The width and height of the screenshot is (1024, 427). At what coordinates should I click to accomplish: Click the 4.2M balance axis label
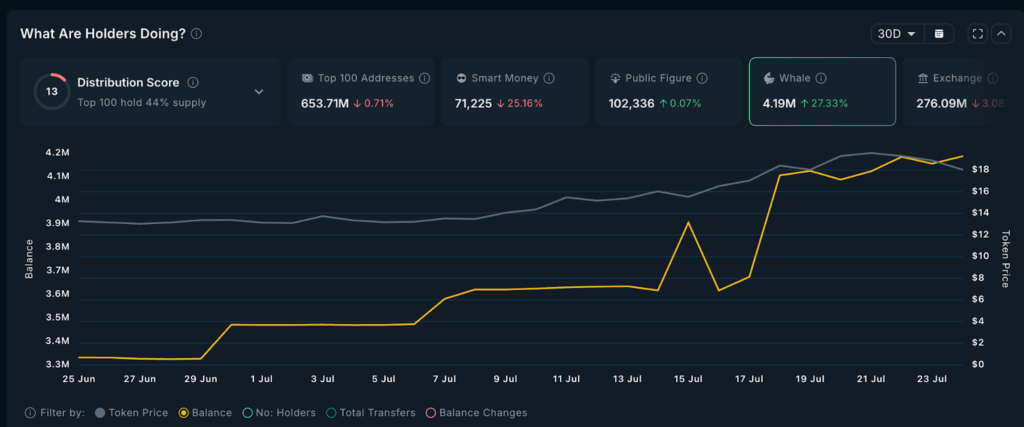(57, 152)
